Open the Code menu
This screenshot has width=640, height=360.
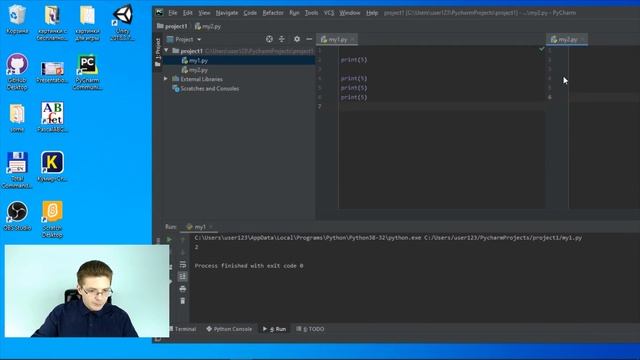pos(250,13)
